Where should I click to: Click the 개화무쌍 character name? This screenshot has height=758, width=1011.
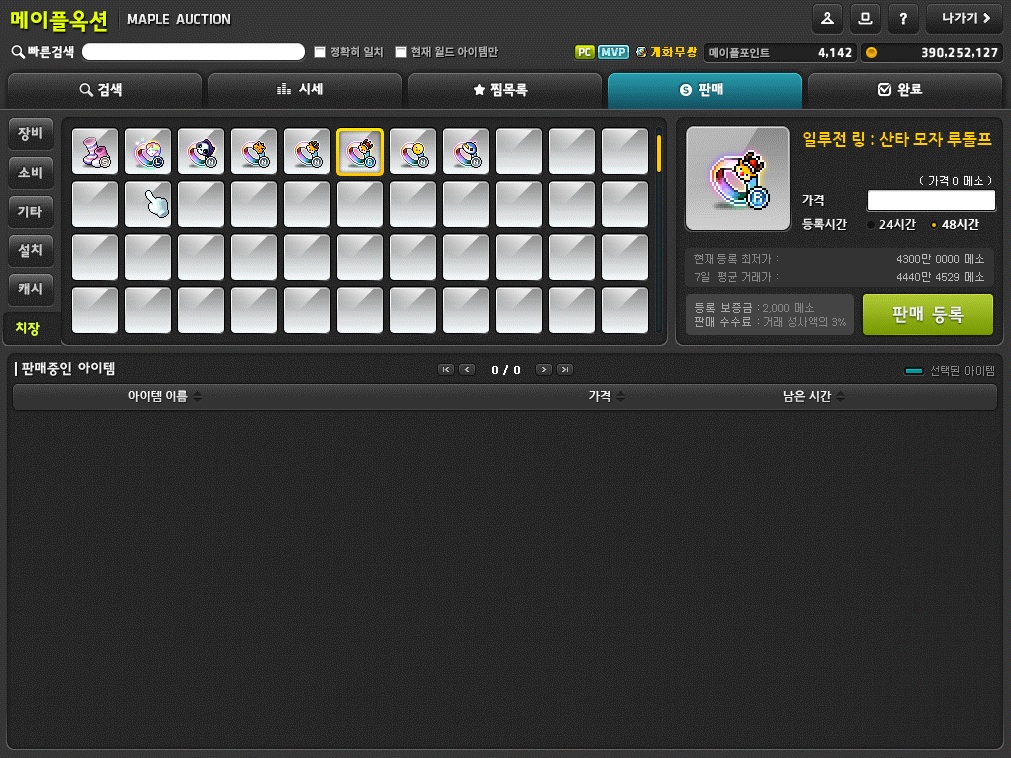click(673, 52)
